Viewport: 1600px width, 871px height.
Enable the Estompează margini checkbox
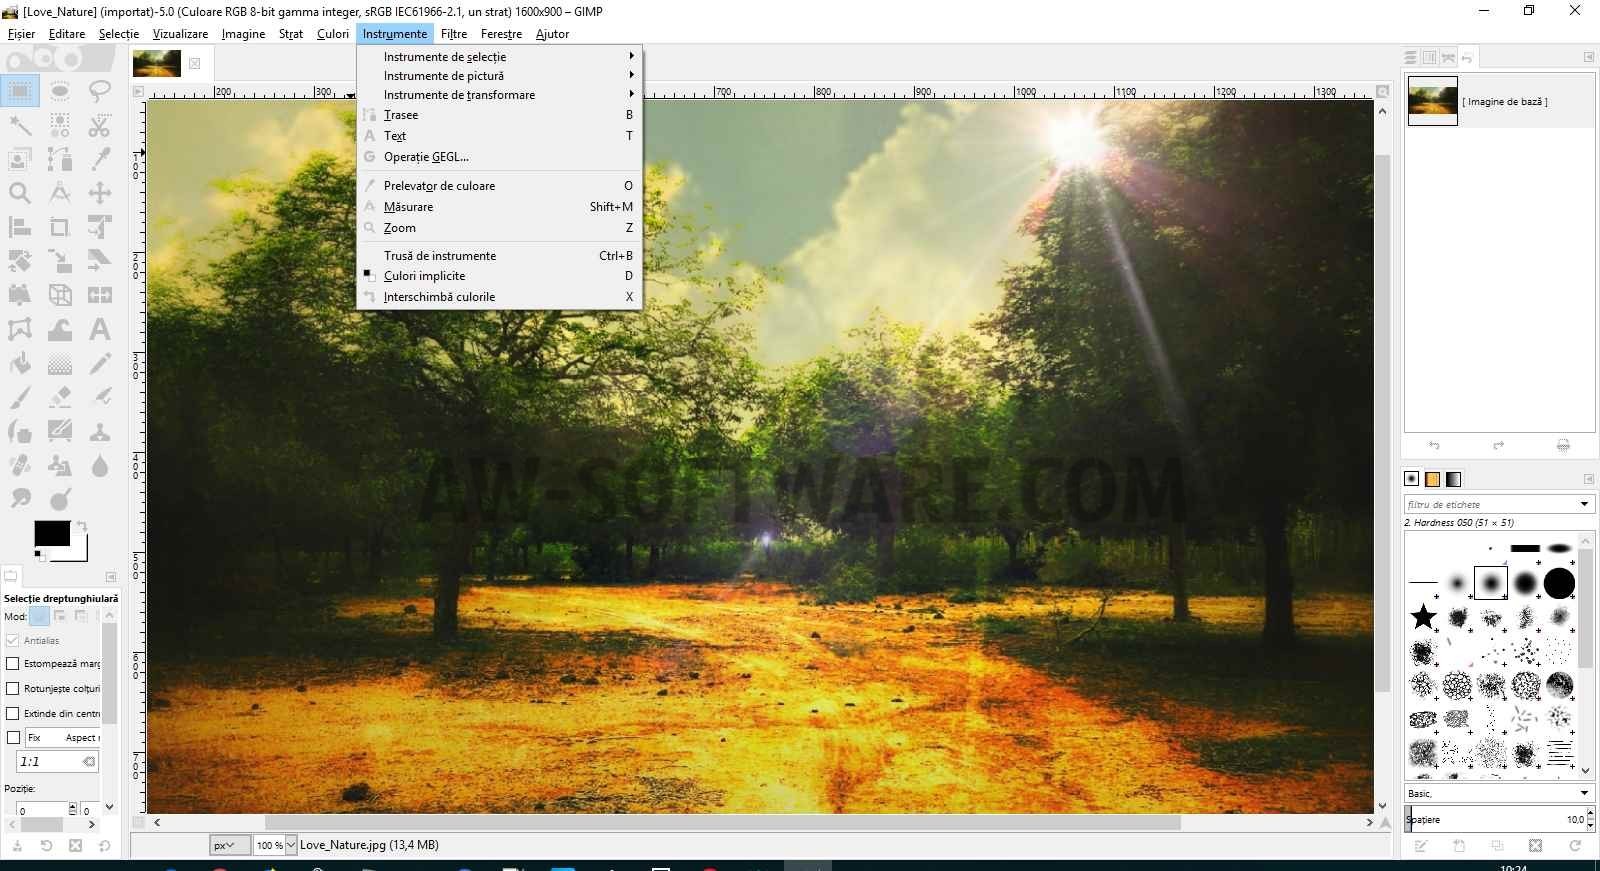(13, 663)
